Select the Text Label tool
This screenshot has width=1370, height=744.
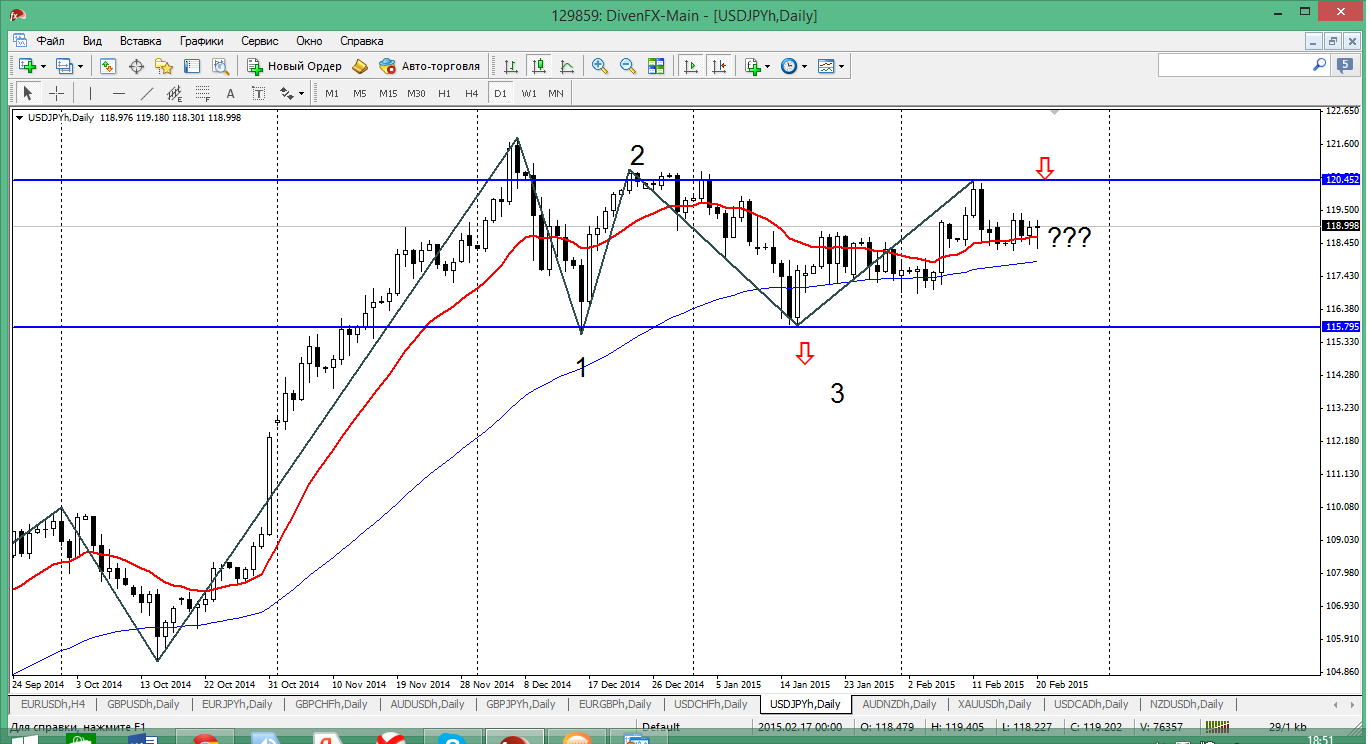pos(259,93)
